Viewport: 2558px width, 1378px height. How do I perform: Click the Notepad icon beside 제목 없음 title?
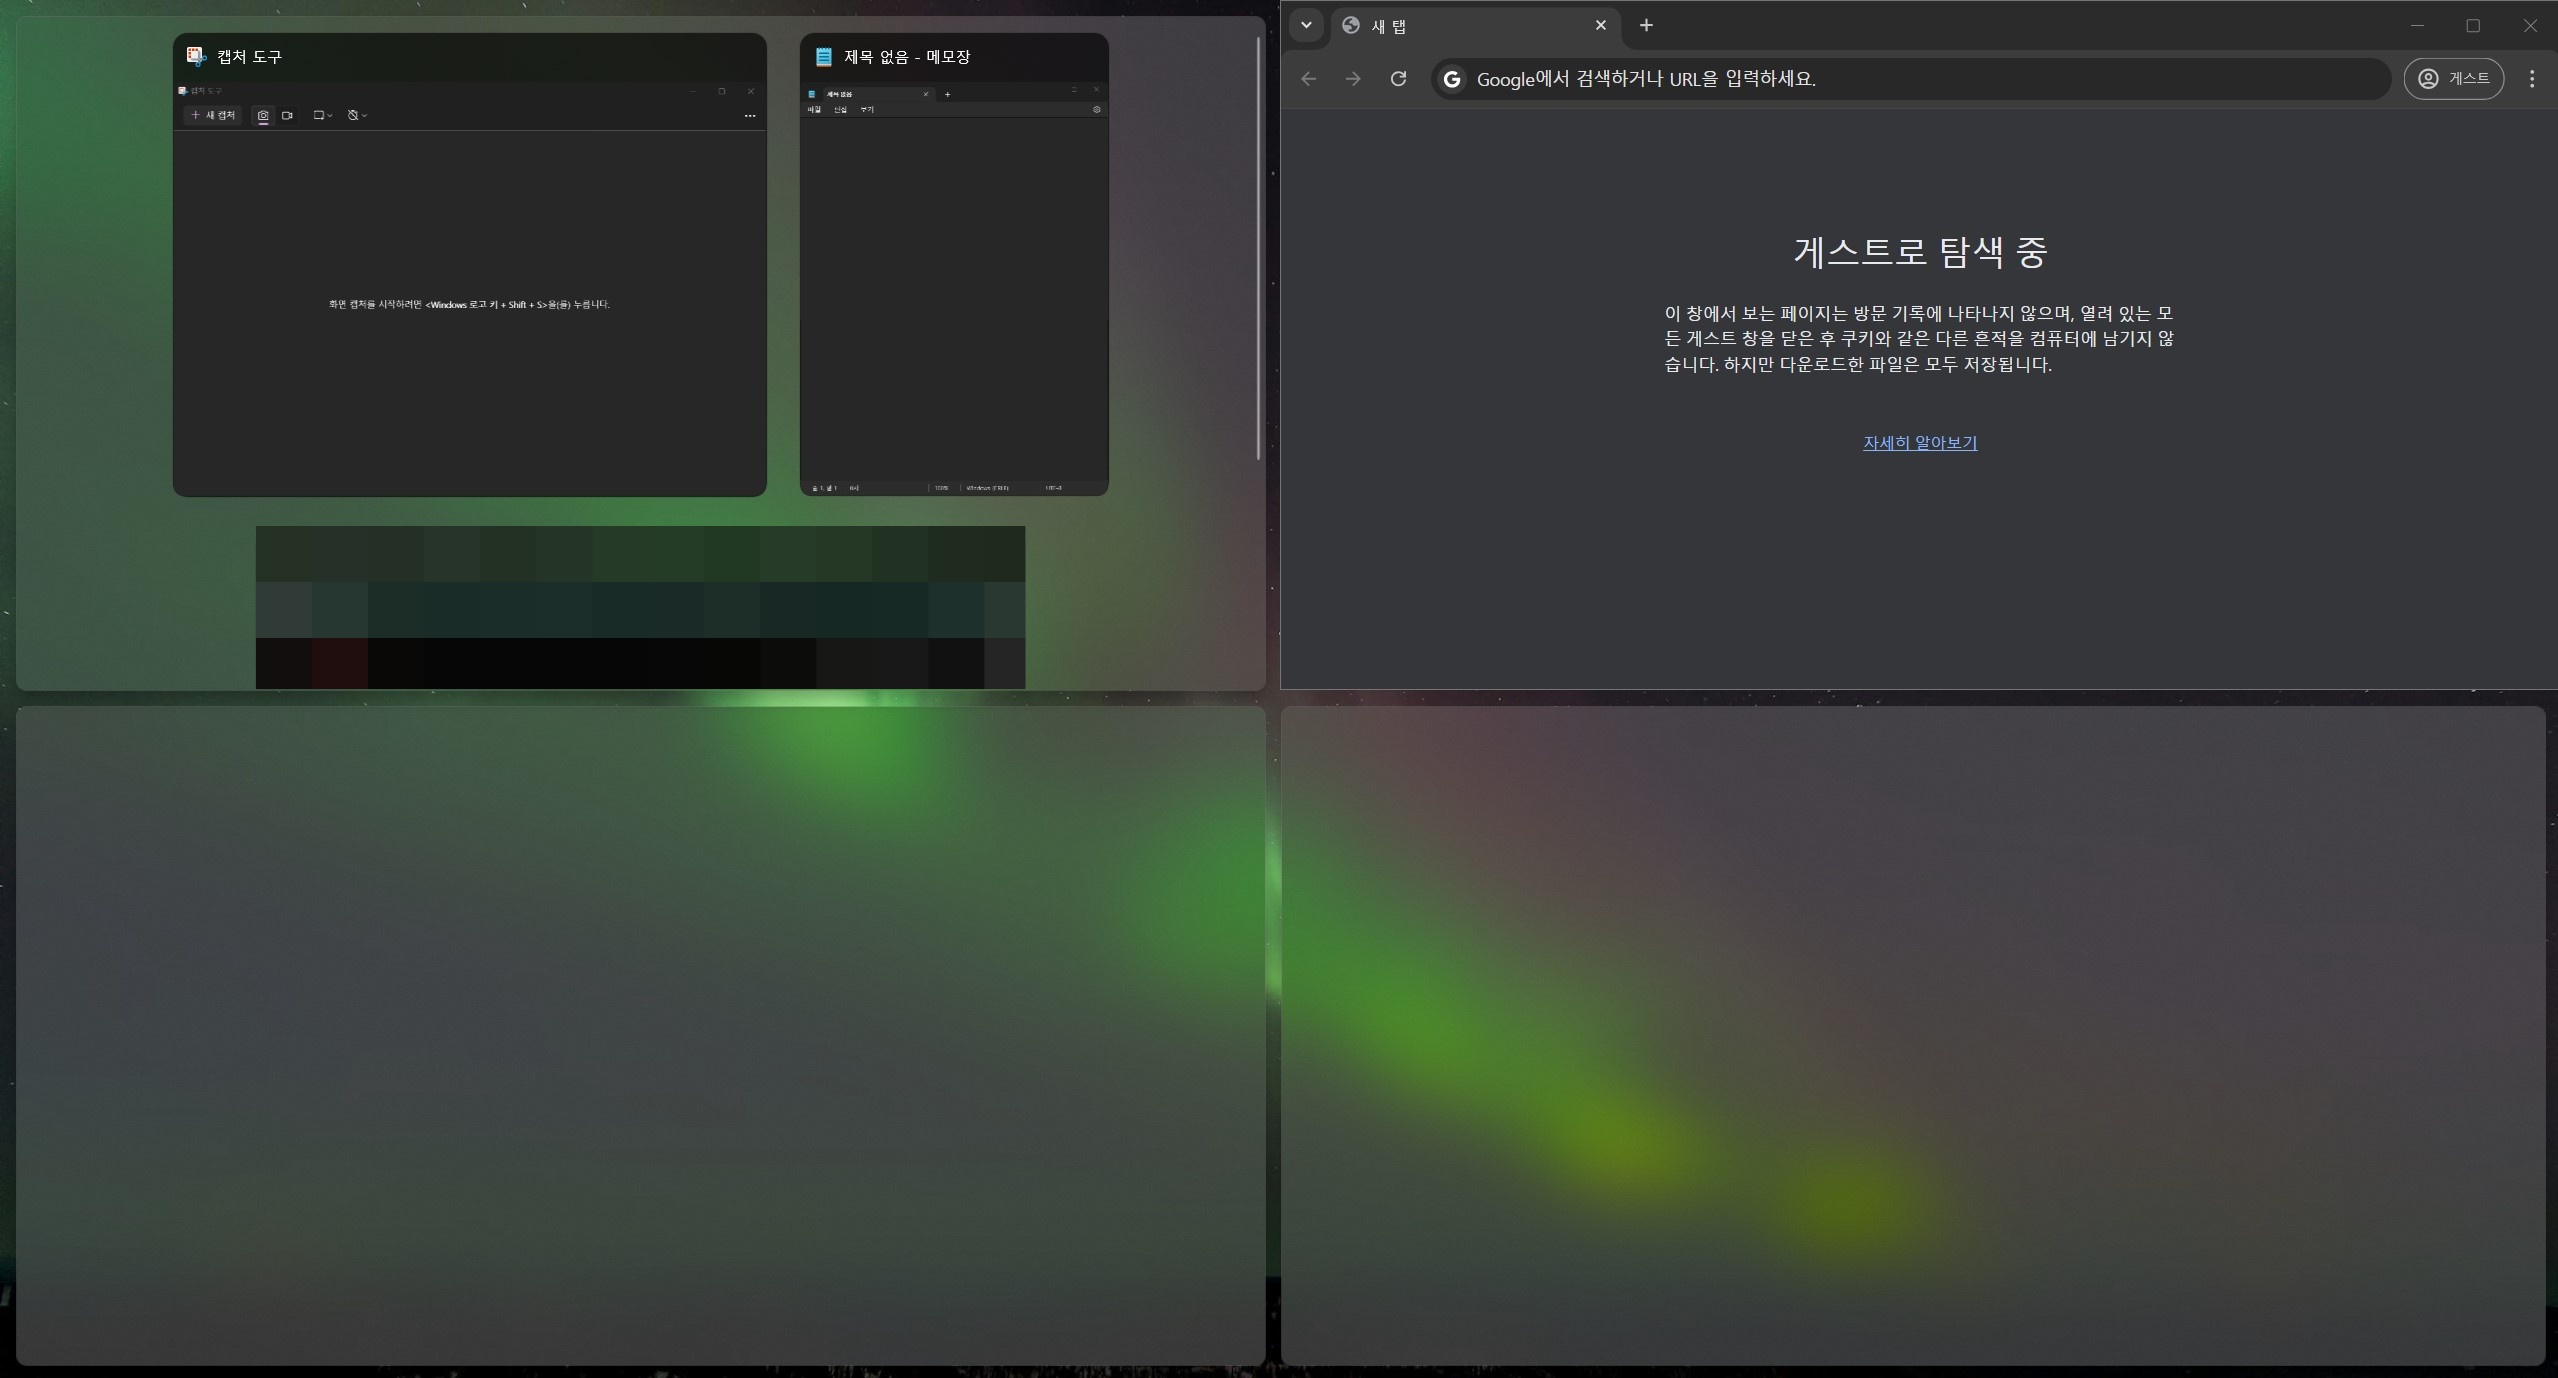(x=823, y=57)
